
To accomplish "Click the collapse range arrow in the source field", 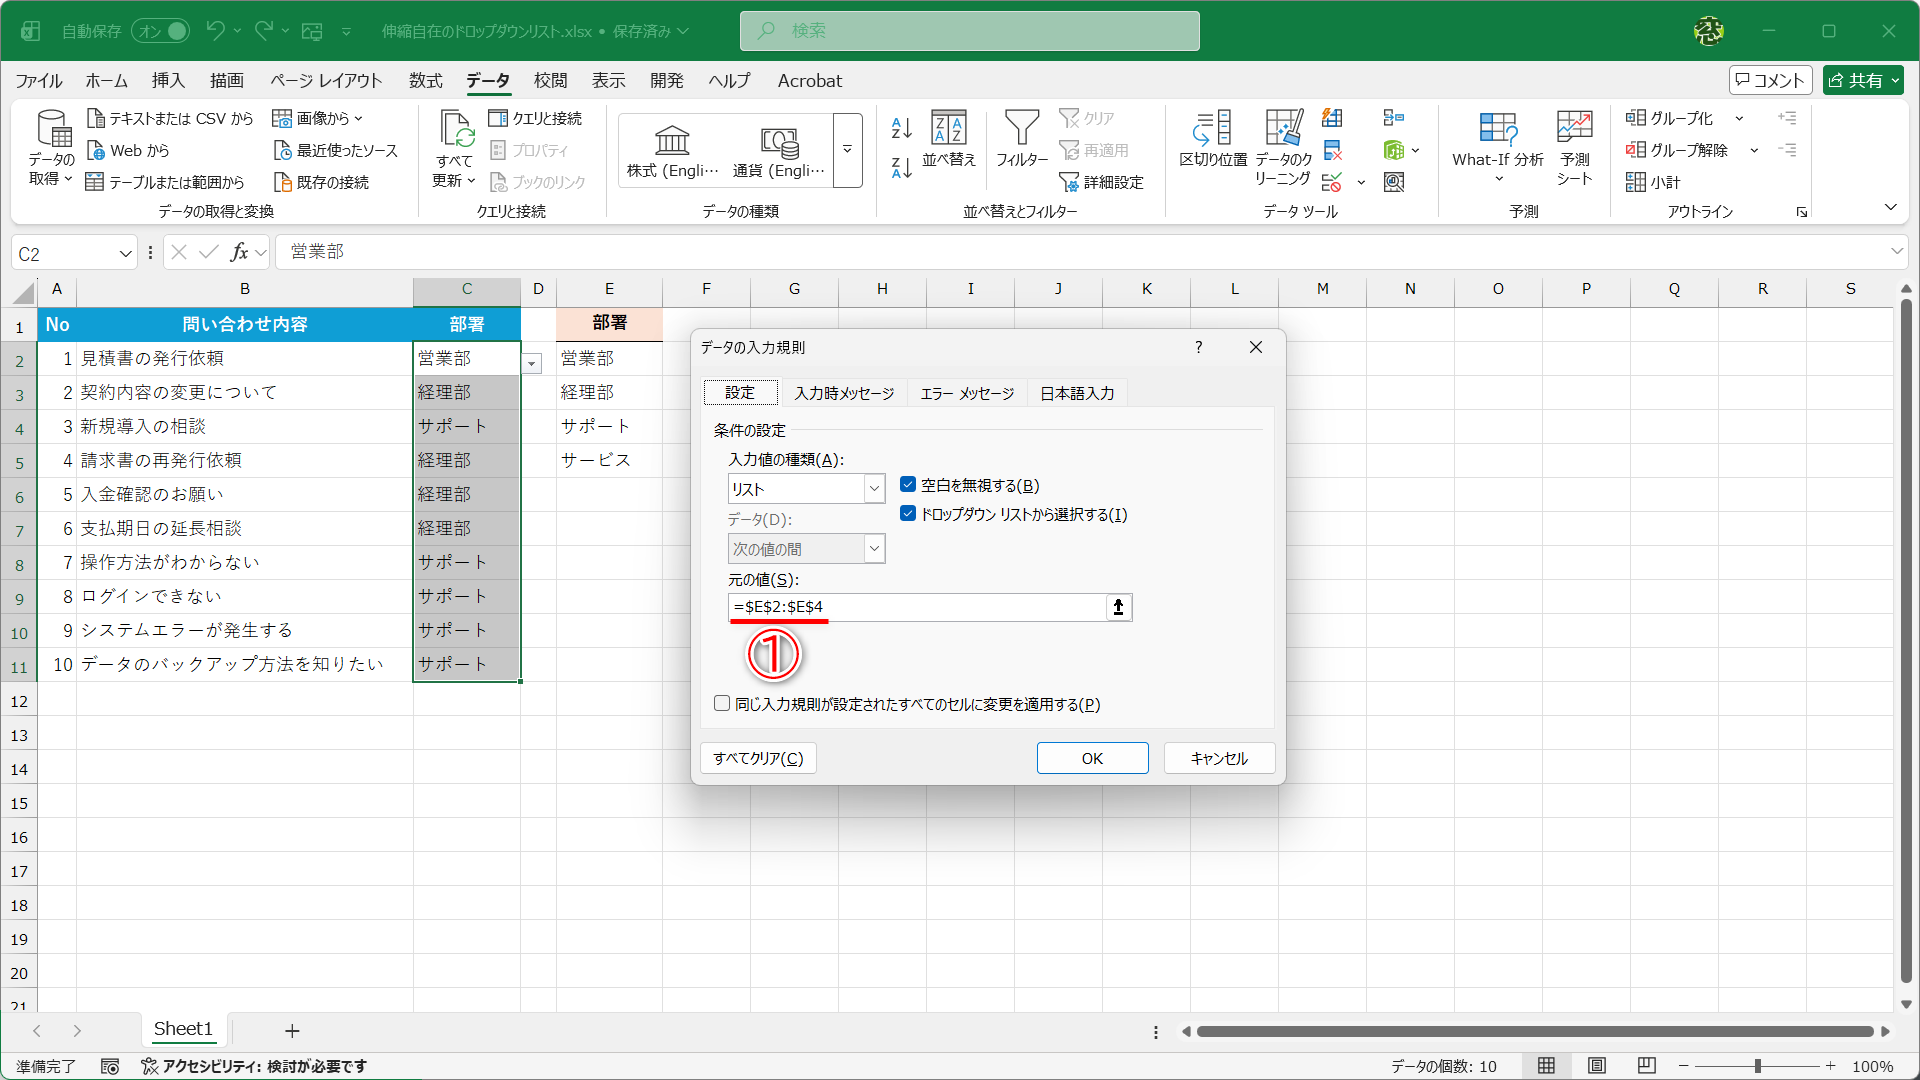I will tap(1118, 607).
